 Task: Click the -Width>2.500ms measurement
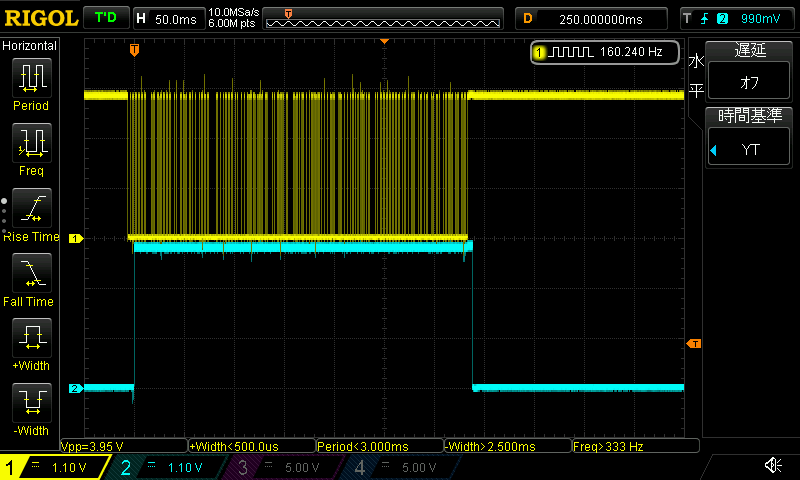point(508,446)
